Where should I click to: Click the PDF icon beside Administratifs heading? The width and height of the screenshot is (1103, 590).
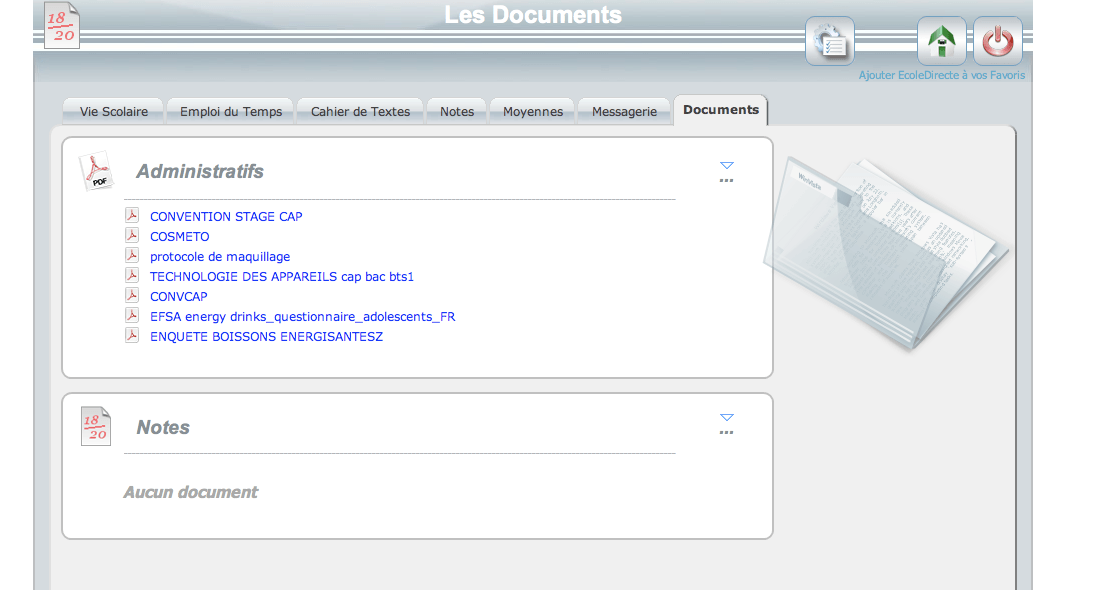pyautogui.click(x=96, y=171)
